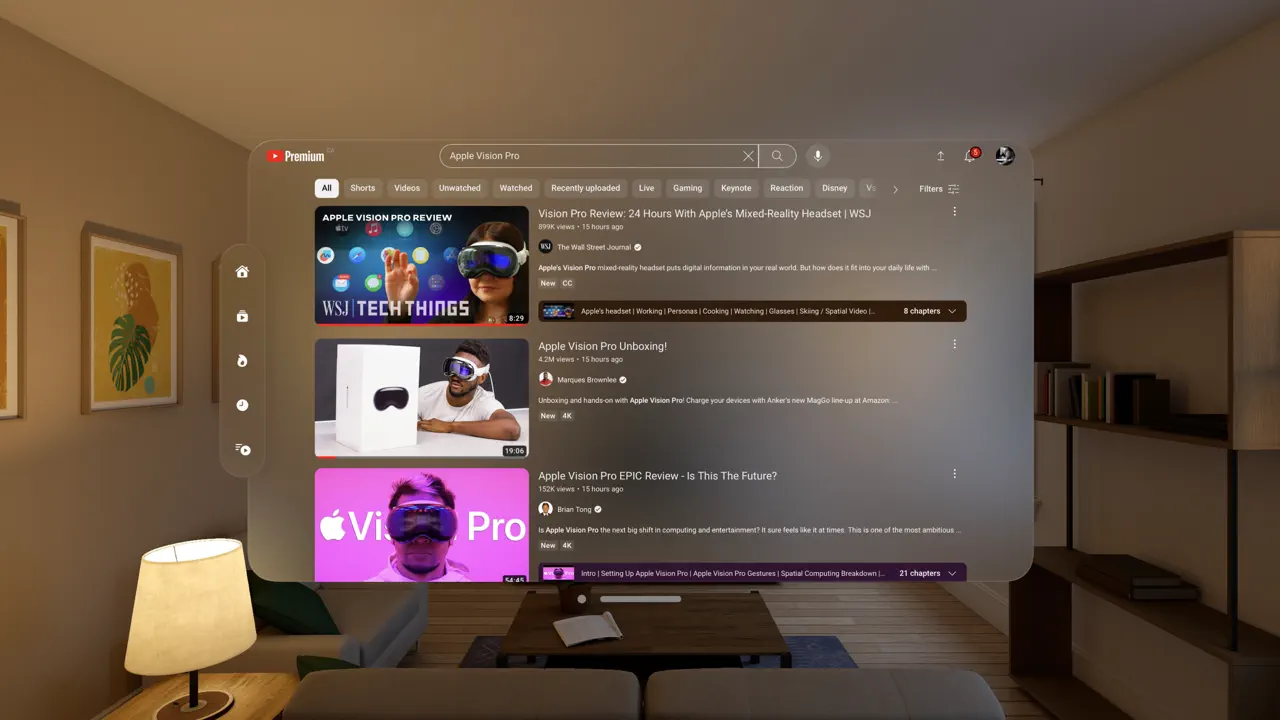Select the Unwatched filter chip

tap(460, 188)
